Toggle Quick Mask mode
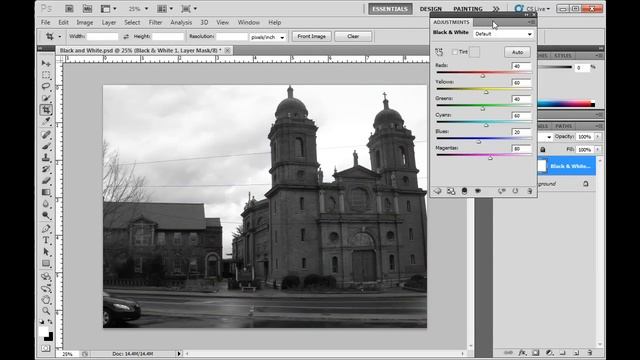640x360 pixels. (46, 348)
